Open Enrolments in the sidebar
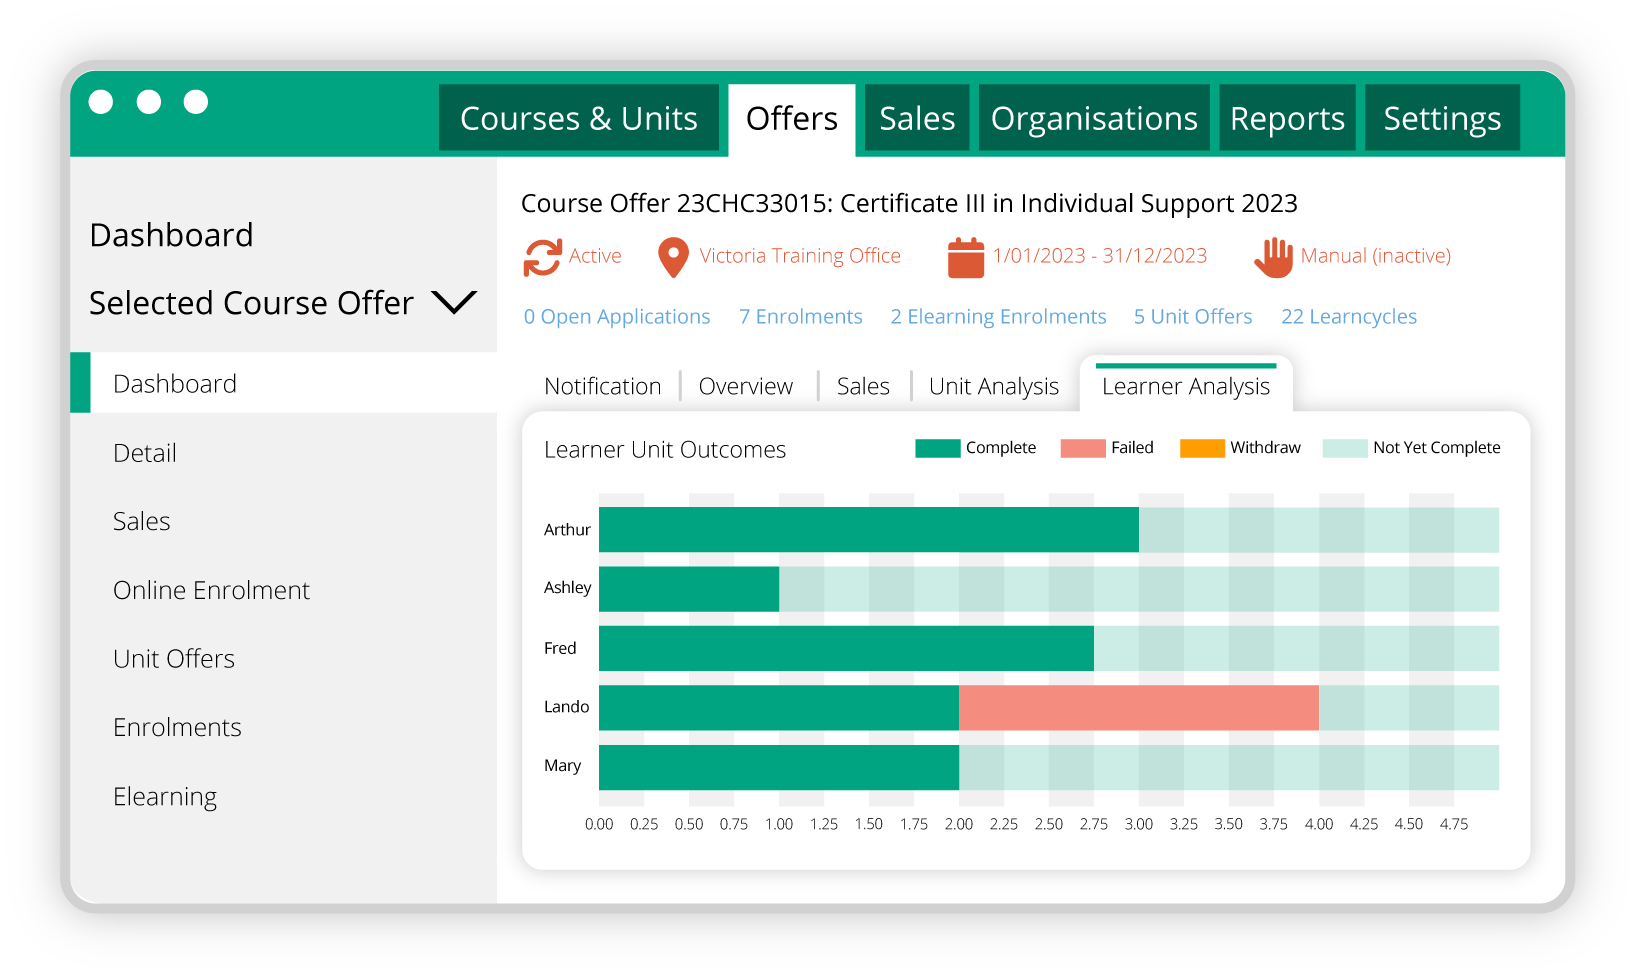 [x=178, y=727]
